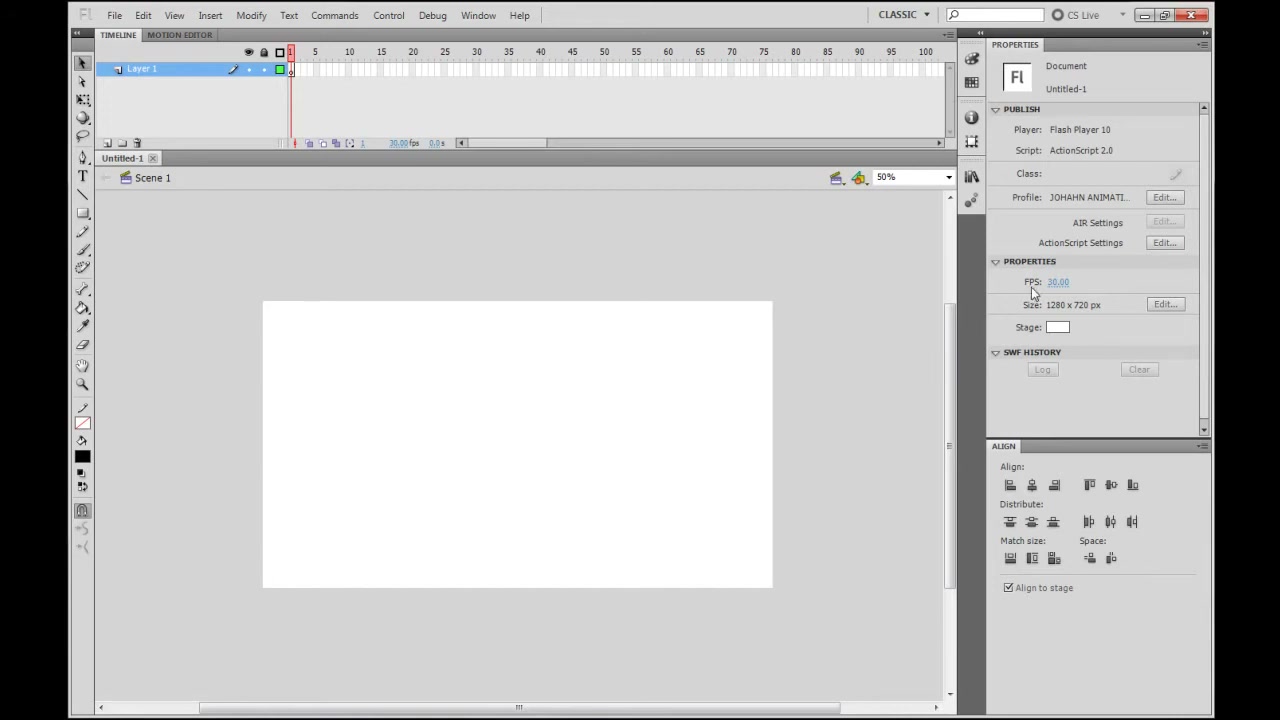Screen dimensions: 1280x720
Task: Click Edit button next to Profile
Action: click(1164, 198)
